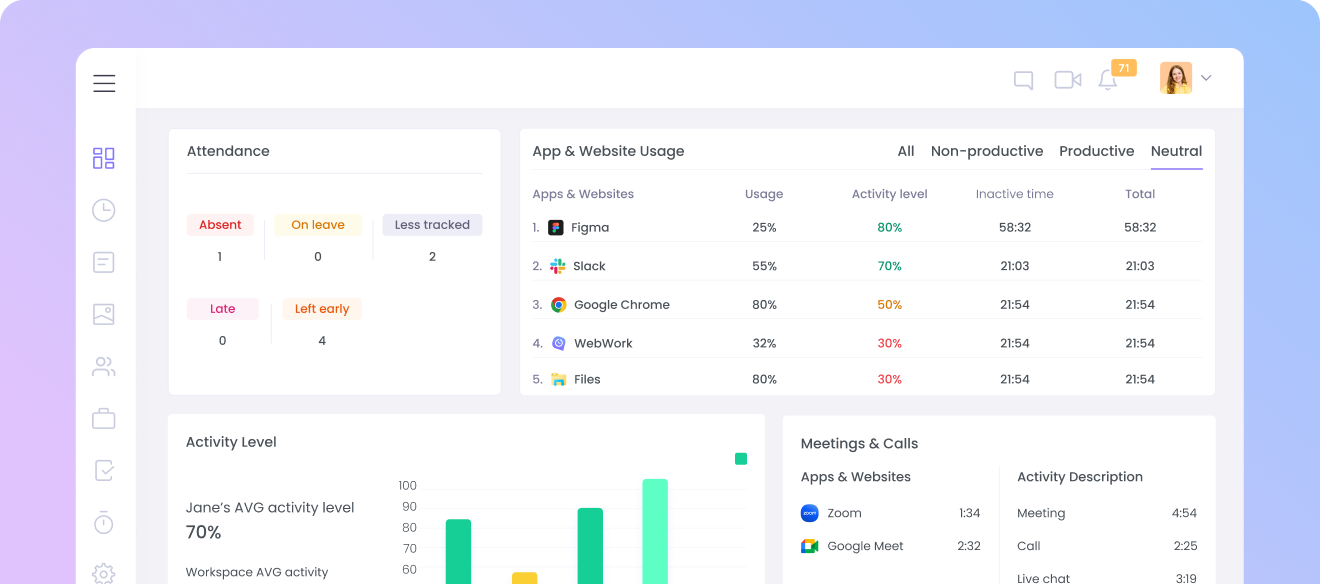Start a video call from header
Viewport: 1320px width, 584px height.
(x=1067, y=80)
